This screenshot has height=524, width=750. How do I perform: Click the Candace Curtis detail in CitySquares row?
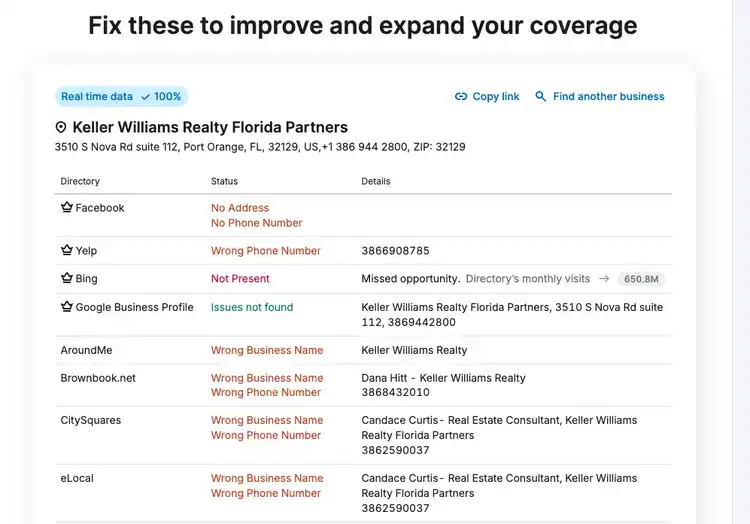(x=499, y=427)
